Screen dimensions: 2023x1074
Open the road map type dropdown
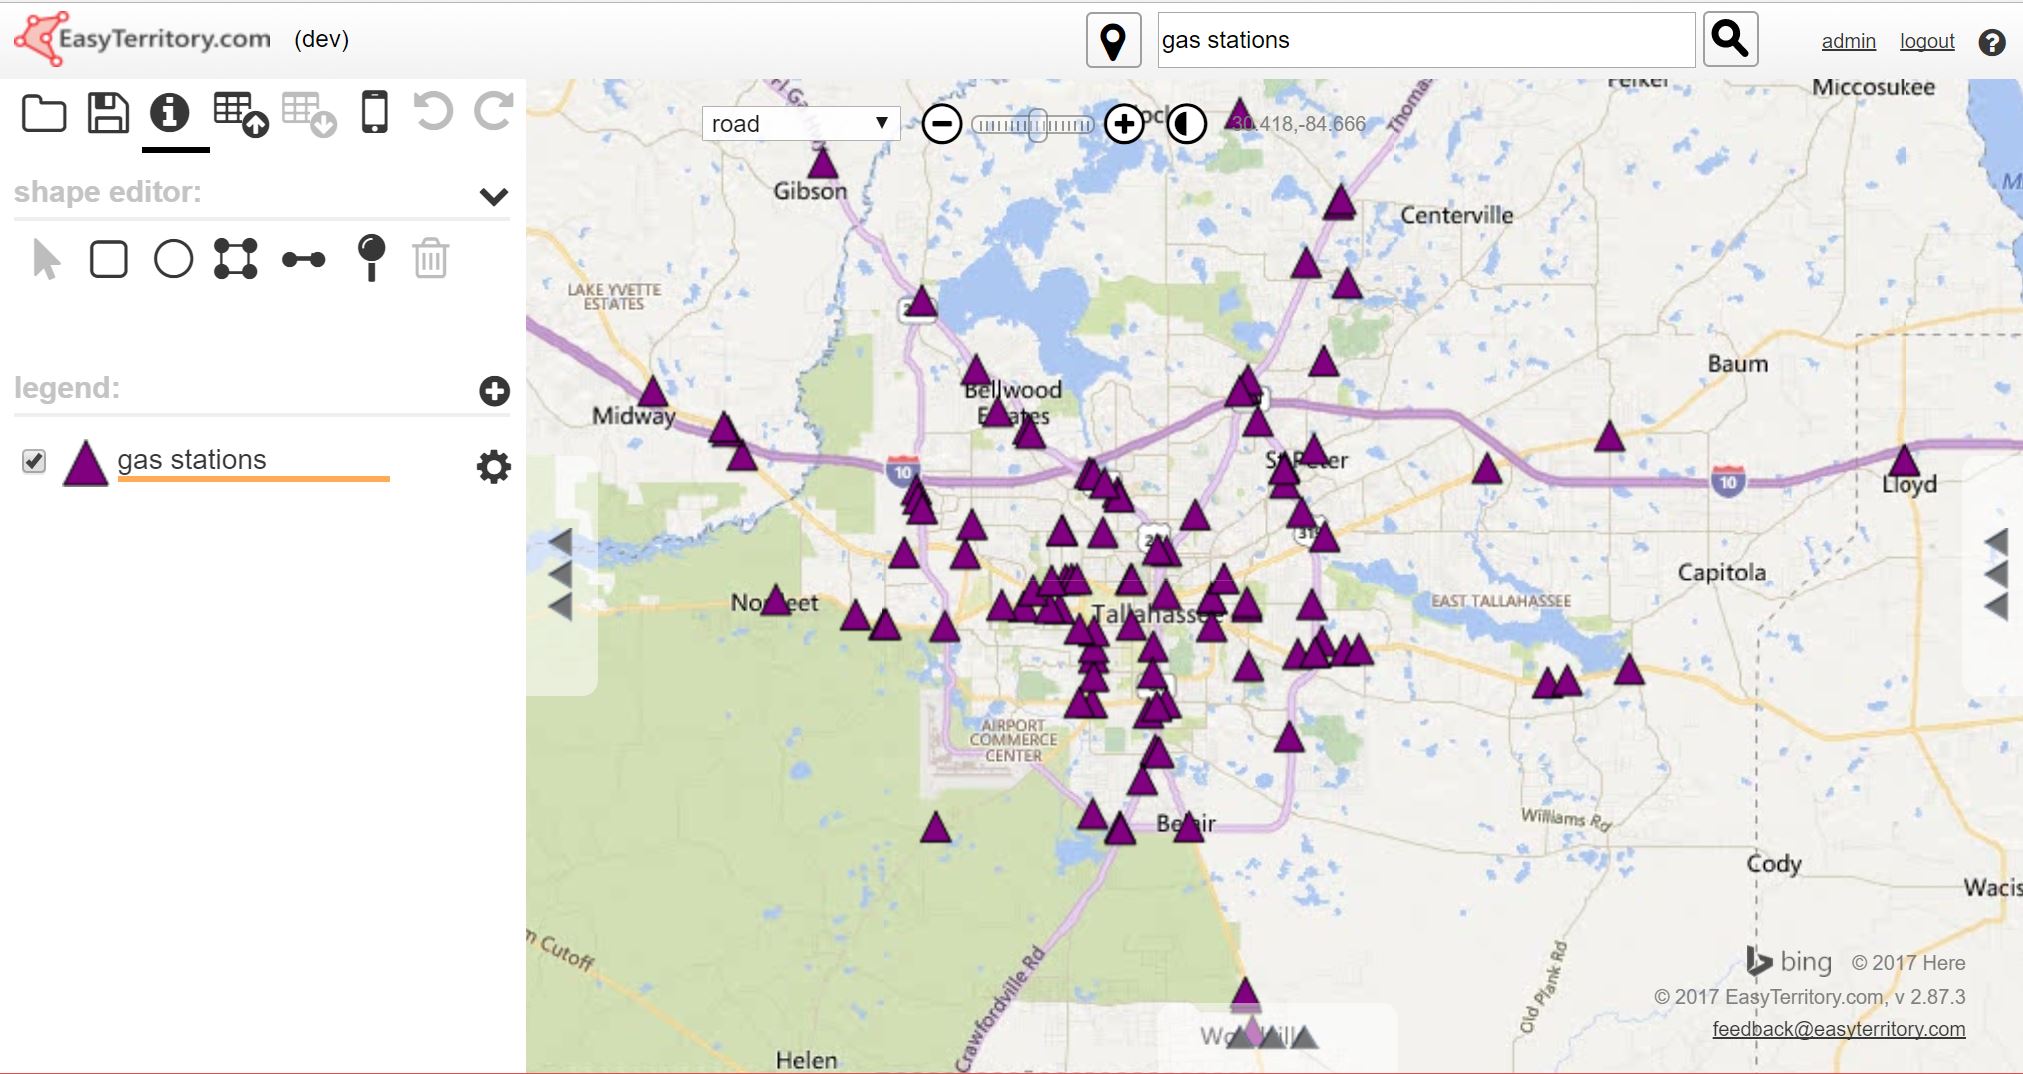[x=800, y=124]
